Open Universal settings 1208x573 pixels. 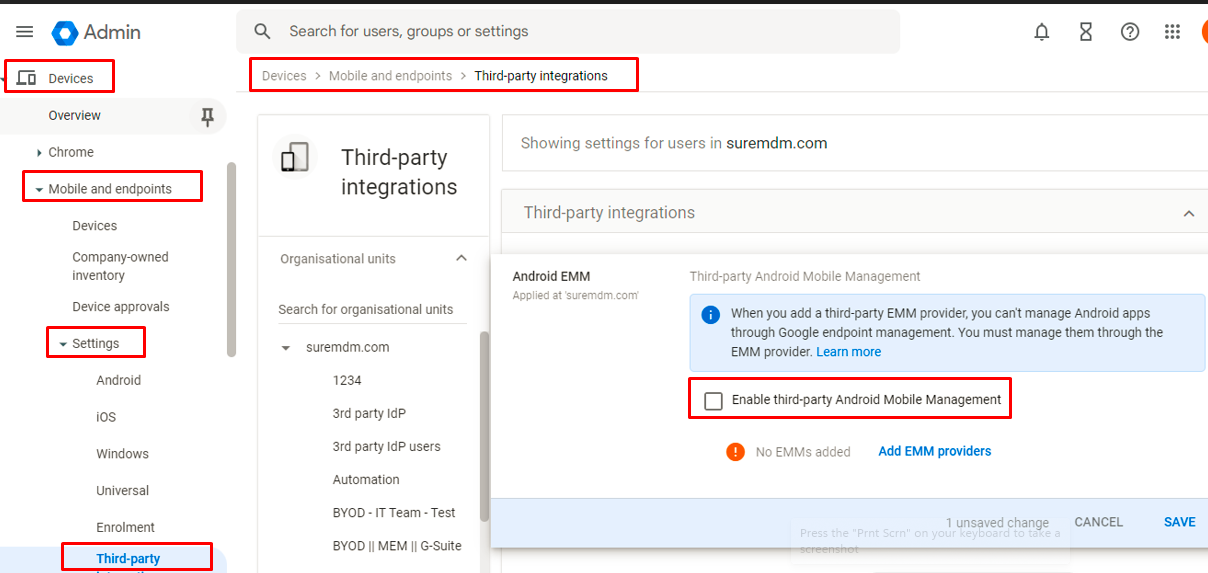tap(123, 491)
